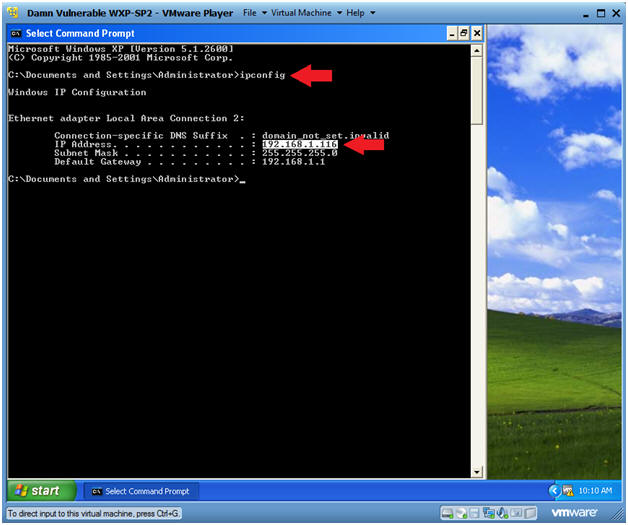Click the VMware Player application icon in title bar
The height and width of the screenshot is (525, 628).
tap(13, 12)
